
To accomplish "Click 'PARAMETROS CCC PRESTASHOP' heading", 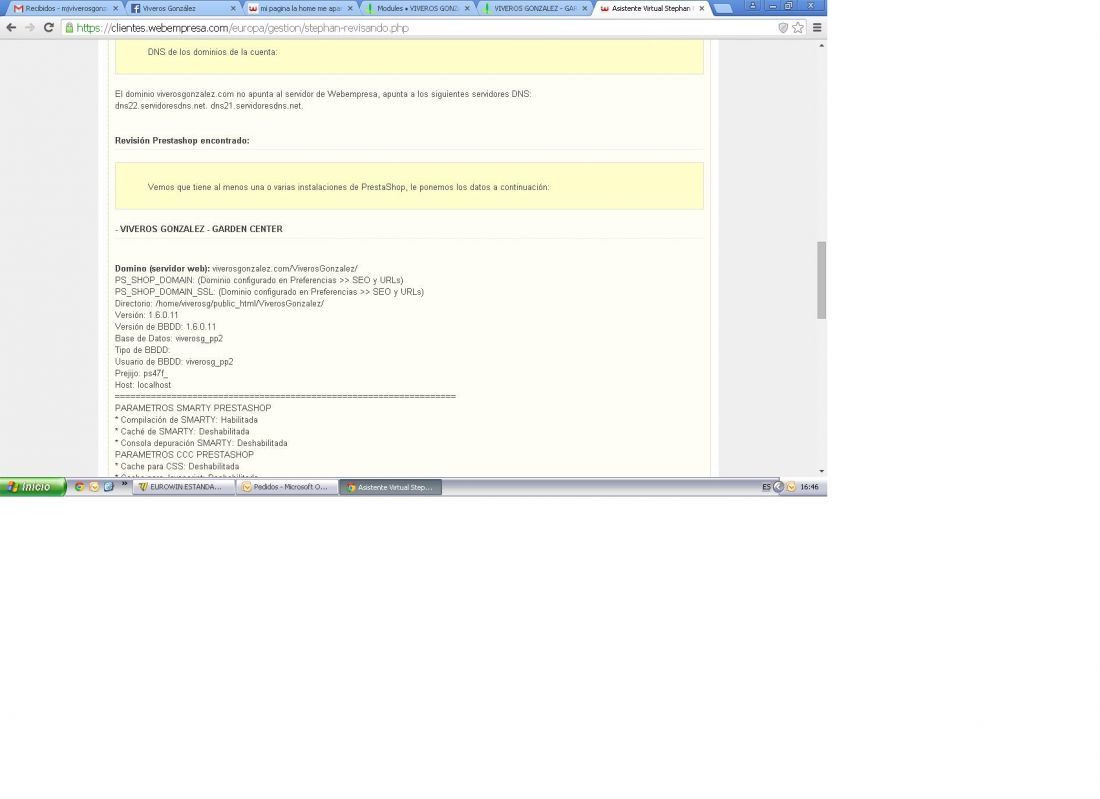I will pyautogui.click(x=185, y=455).
